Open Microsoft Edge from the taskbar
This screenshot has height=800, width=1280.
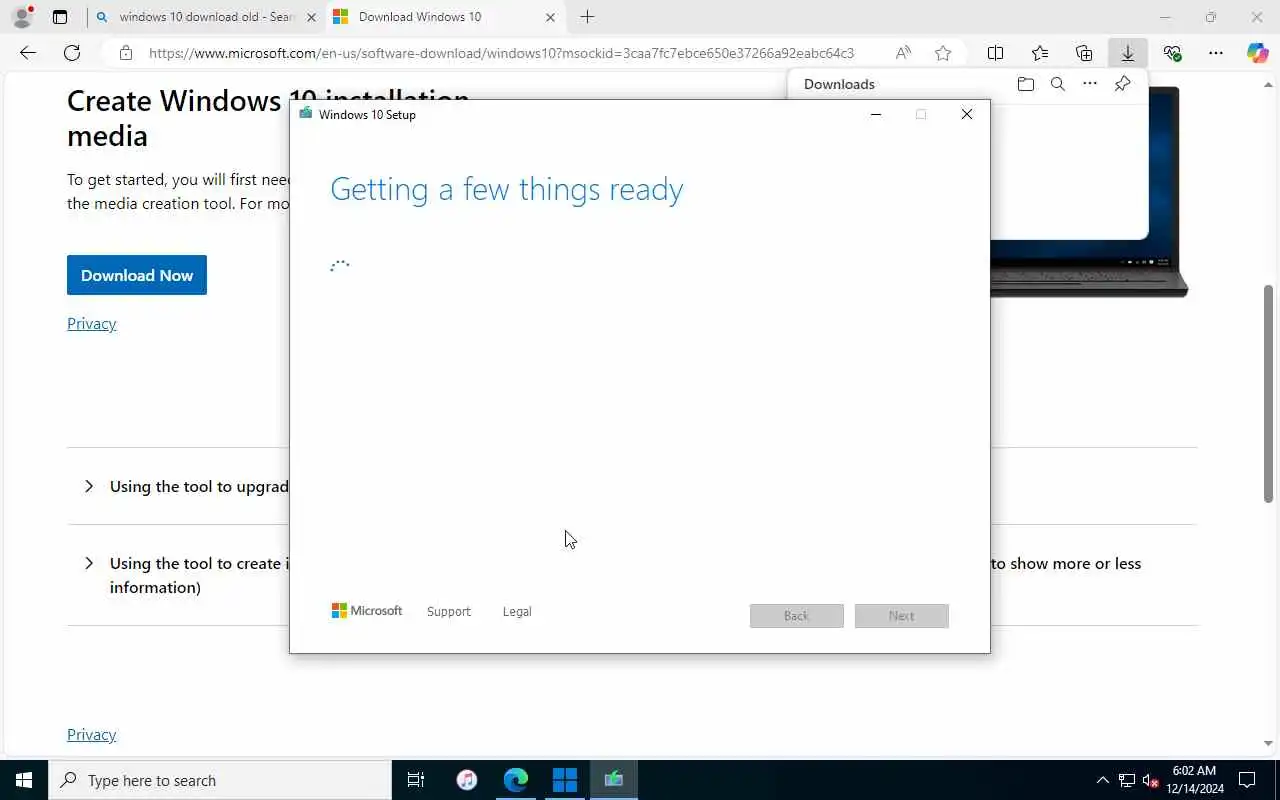[516, 780]
